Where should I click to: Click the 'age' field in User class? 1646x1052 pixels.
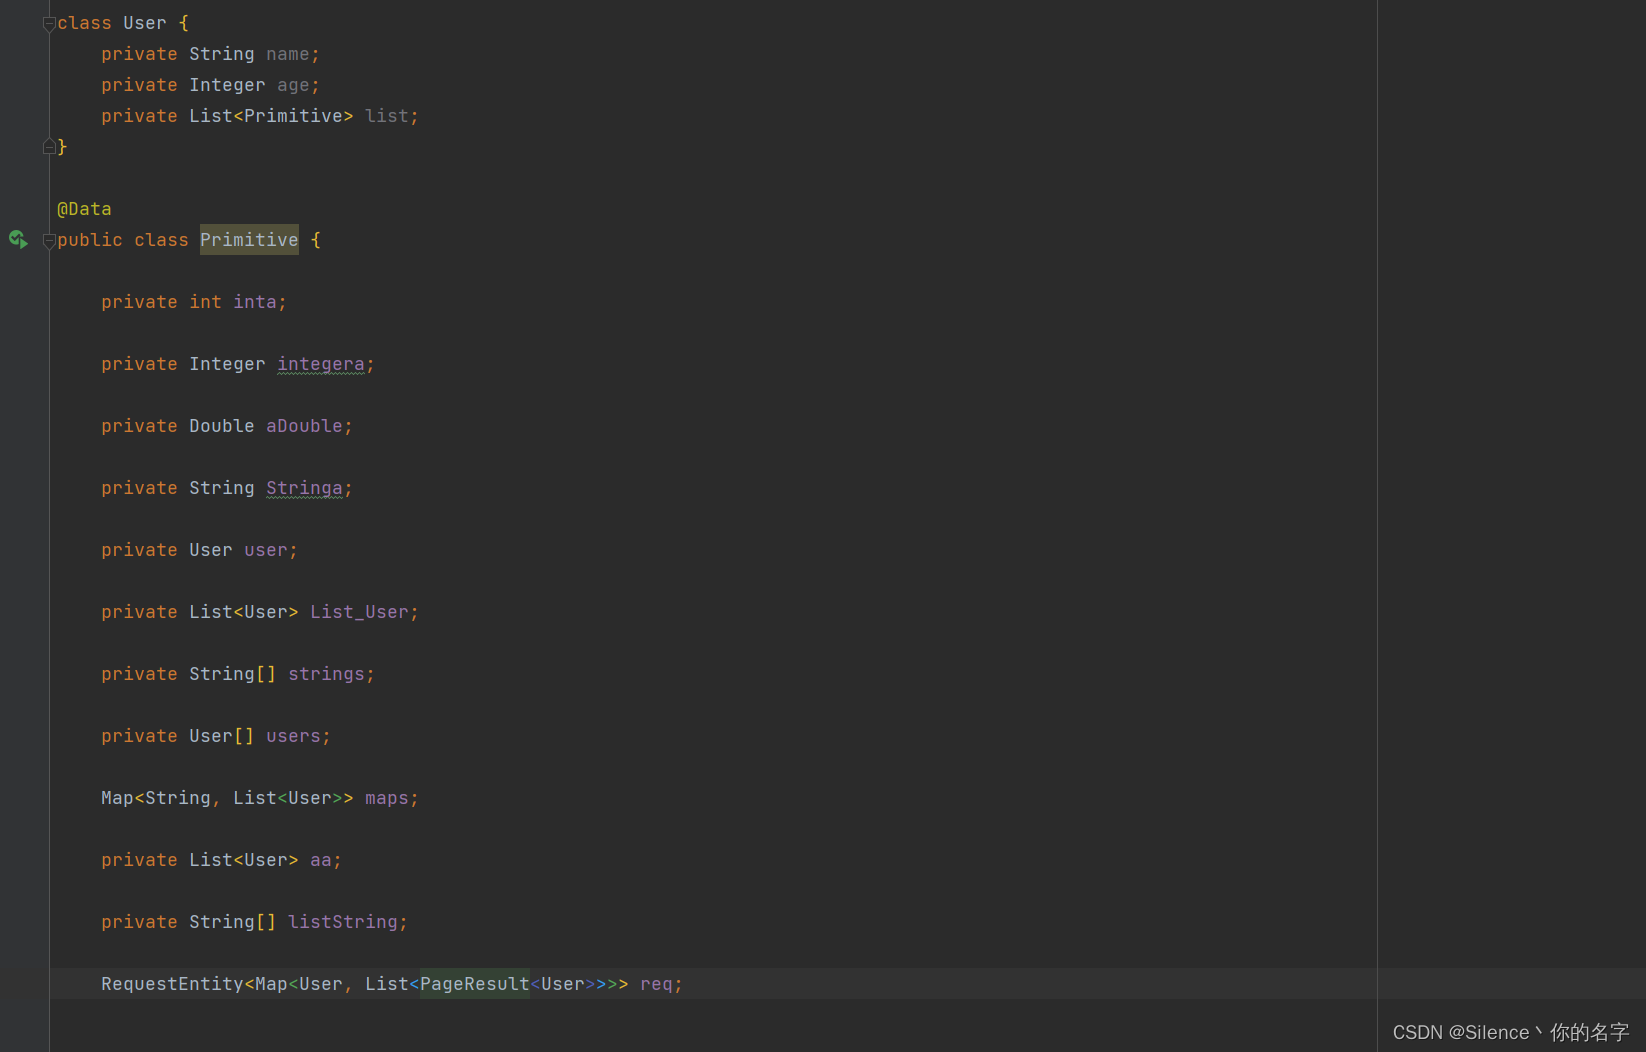point(293,85)
